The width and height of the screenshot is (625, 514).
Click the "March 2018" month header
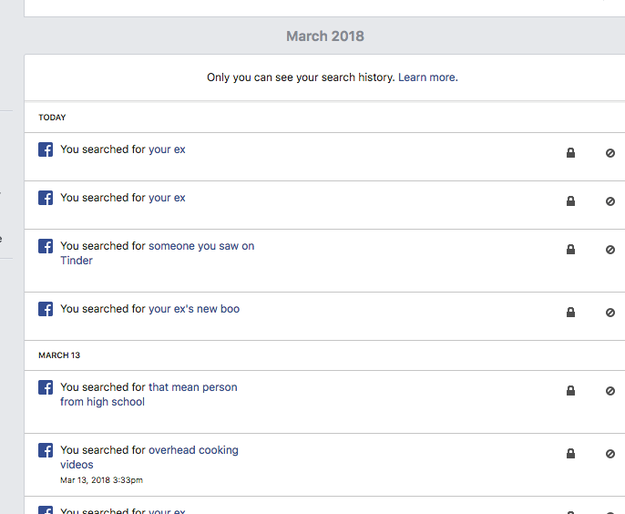325,36
